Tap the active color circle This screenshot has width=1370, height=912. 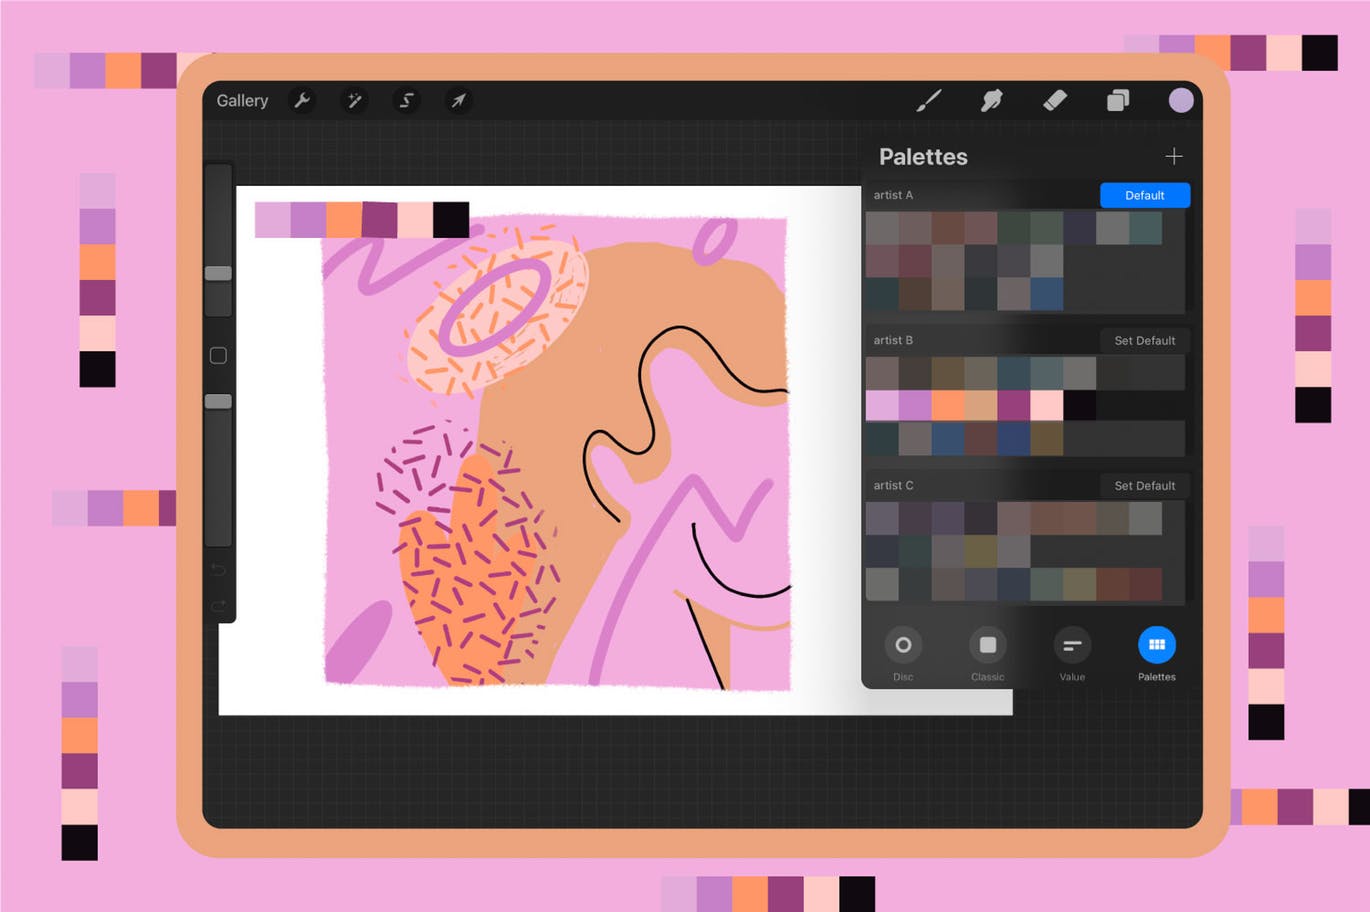[x=1181, y=100]
